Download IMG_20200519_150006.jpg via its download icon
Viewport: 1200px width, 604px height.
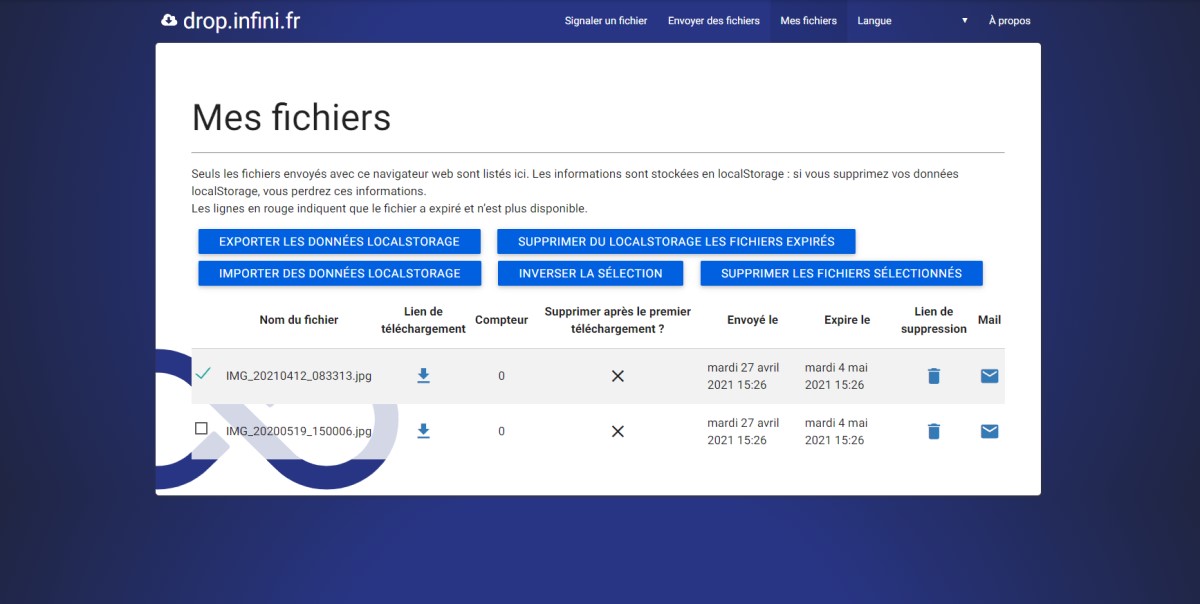click(x=423, y=431)
